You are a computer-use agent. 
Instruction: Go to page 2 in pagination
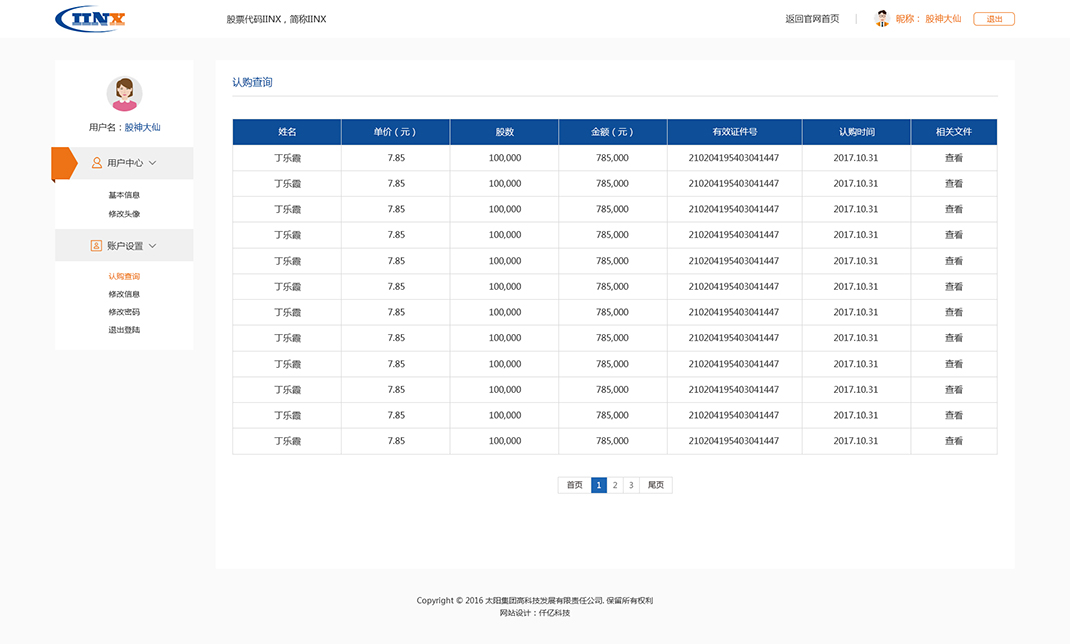(614, 484)
